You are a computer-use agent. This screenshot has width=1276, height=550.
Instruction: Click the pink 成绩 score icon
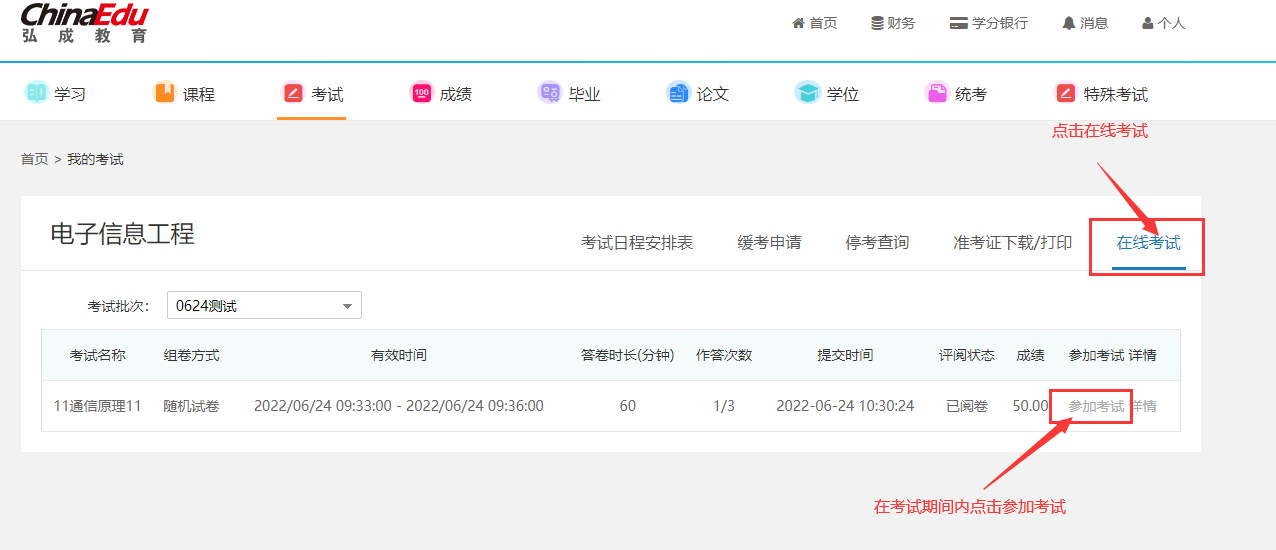[421, 93]
